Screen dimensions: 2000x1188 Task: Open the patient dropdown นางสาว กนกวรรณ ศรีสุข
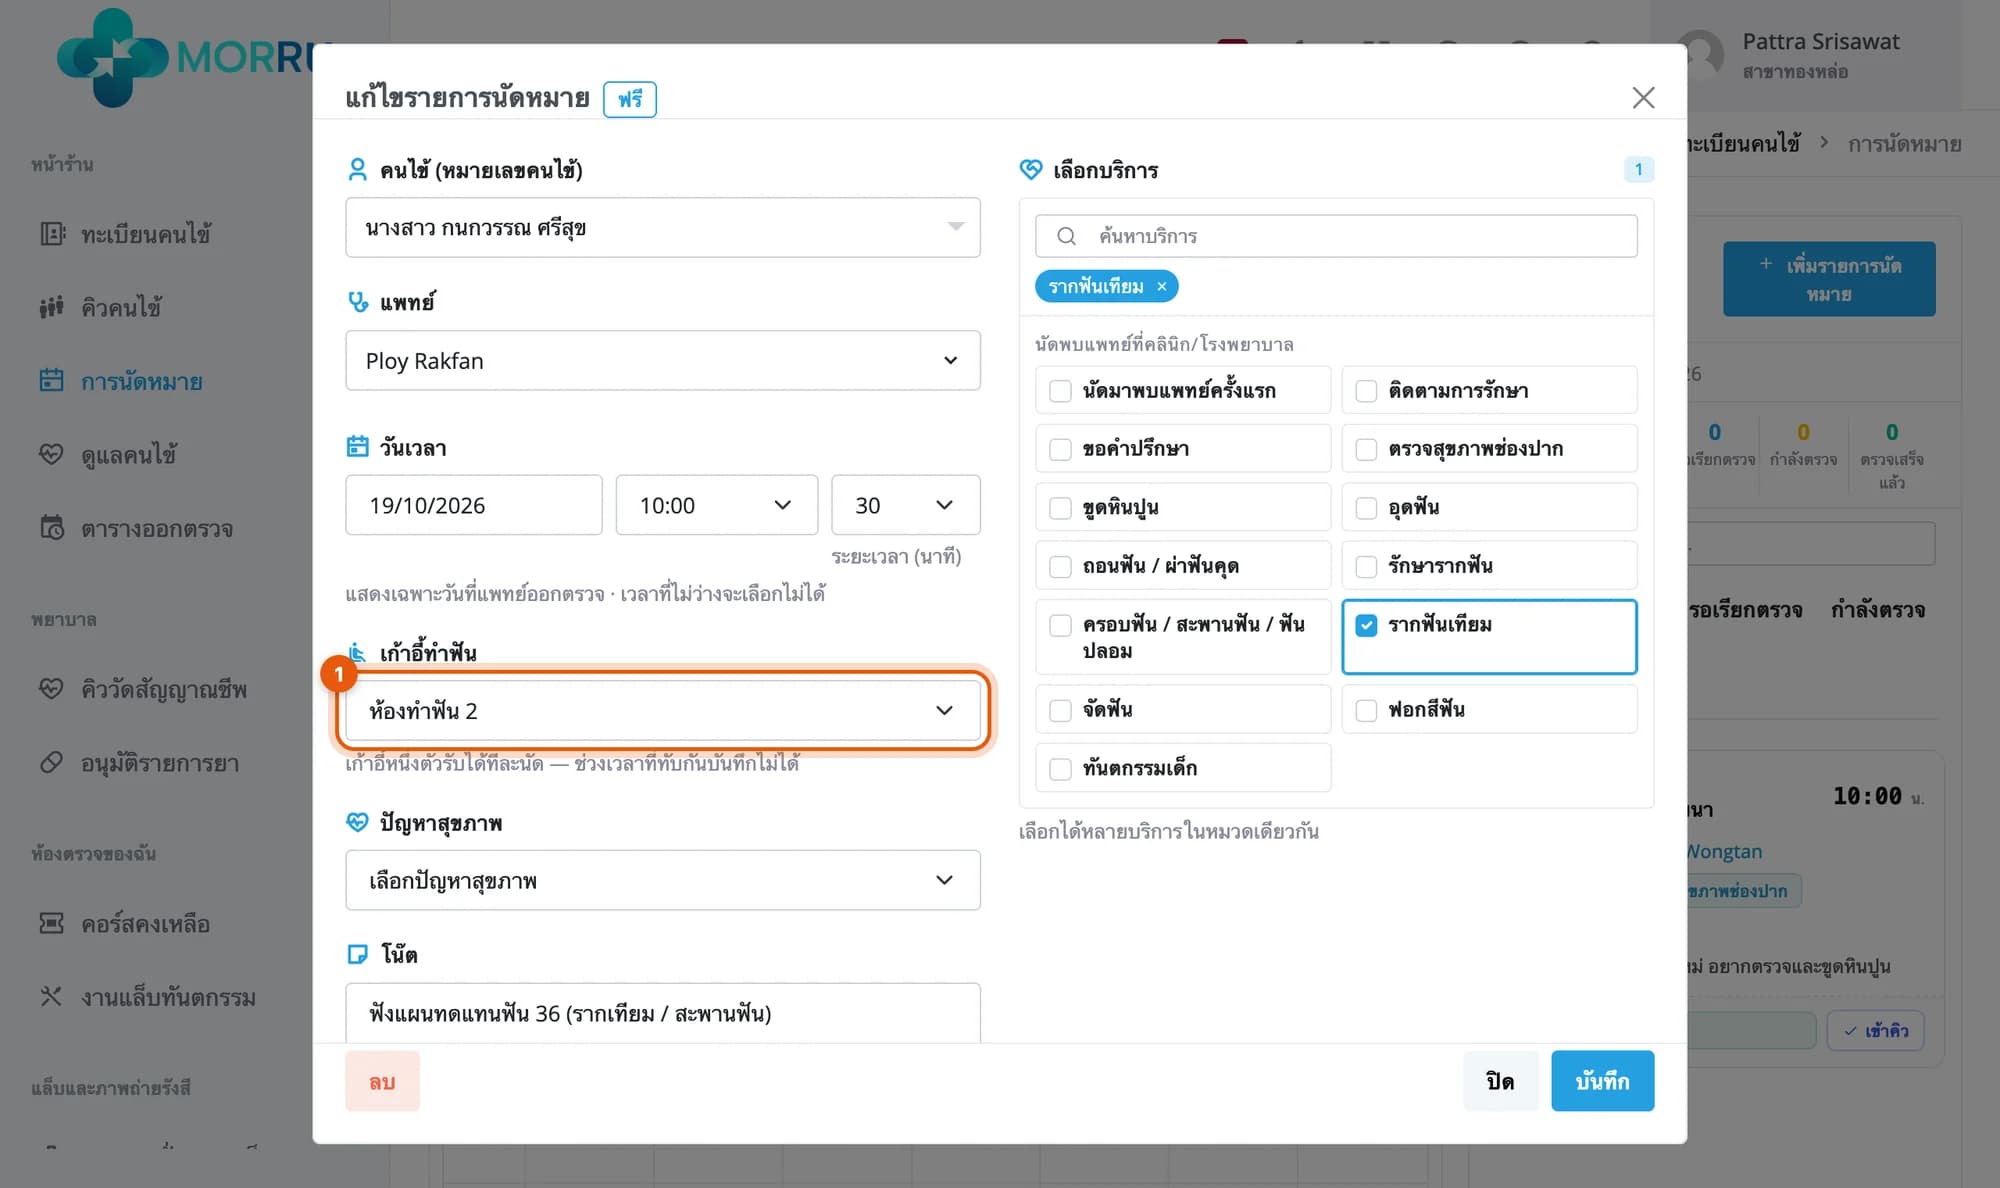point(663,227)
